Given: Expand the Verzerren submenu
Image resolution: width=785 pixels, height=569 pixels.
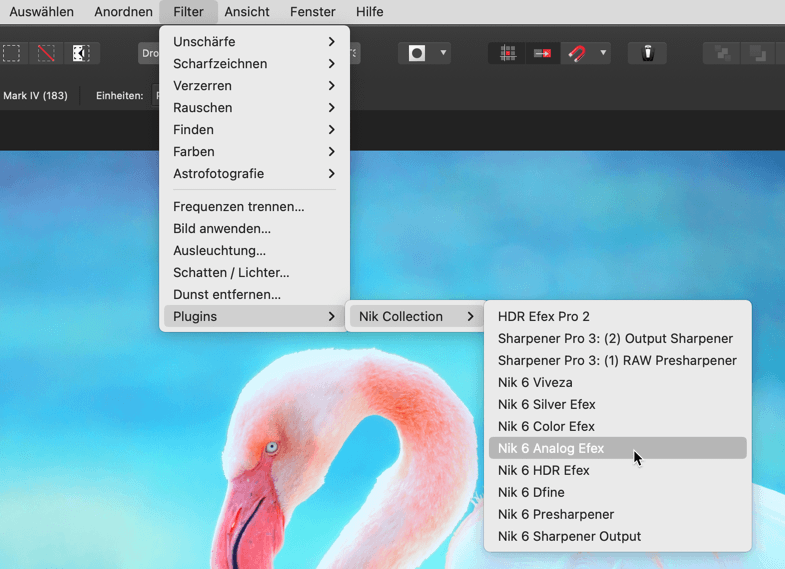Looking at the screenshot, I should pyautogui.click(x=254, y=86).
